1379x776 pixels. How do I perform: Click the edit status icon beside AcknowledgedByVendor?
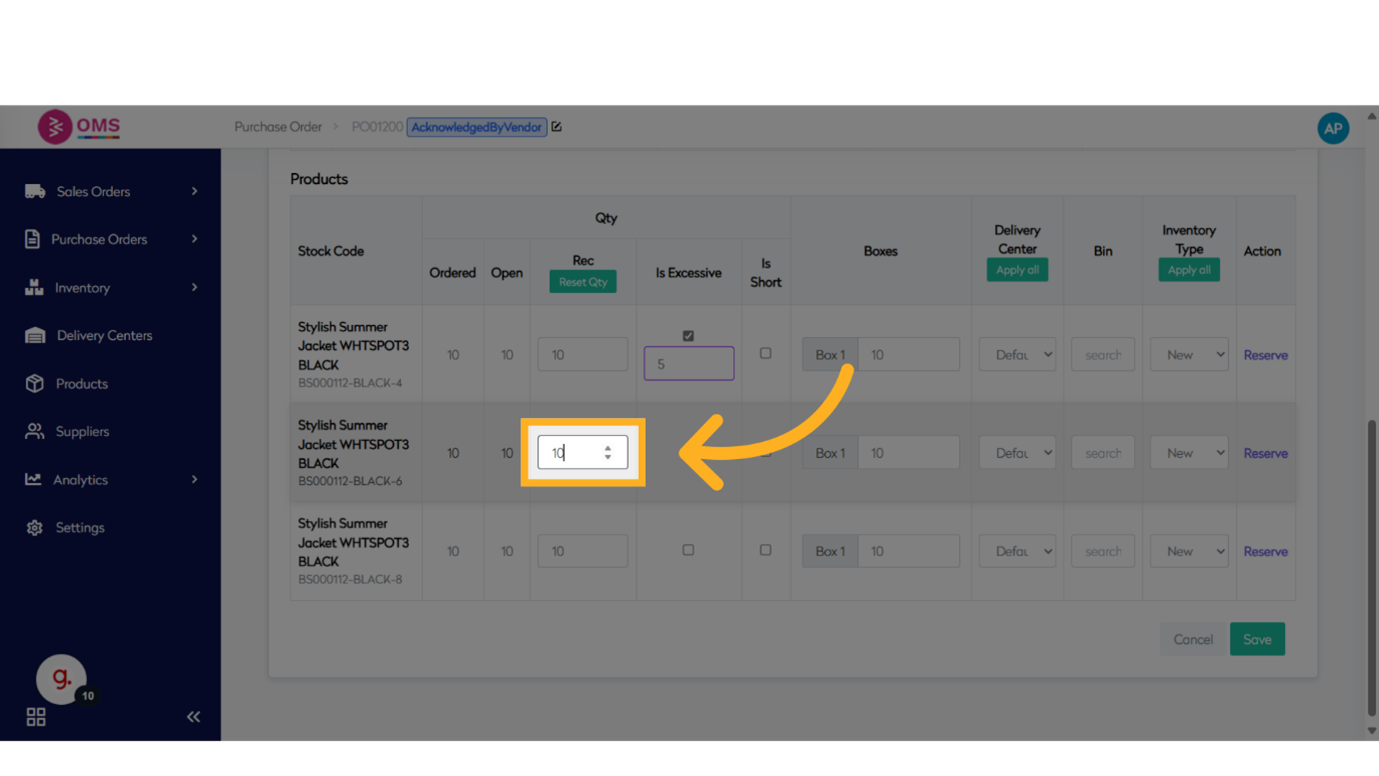557,127
